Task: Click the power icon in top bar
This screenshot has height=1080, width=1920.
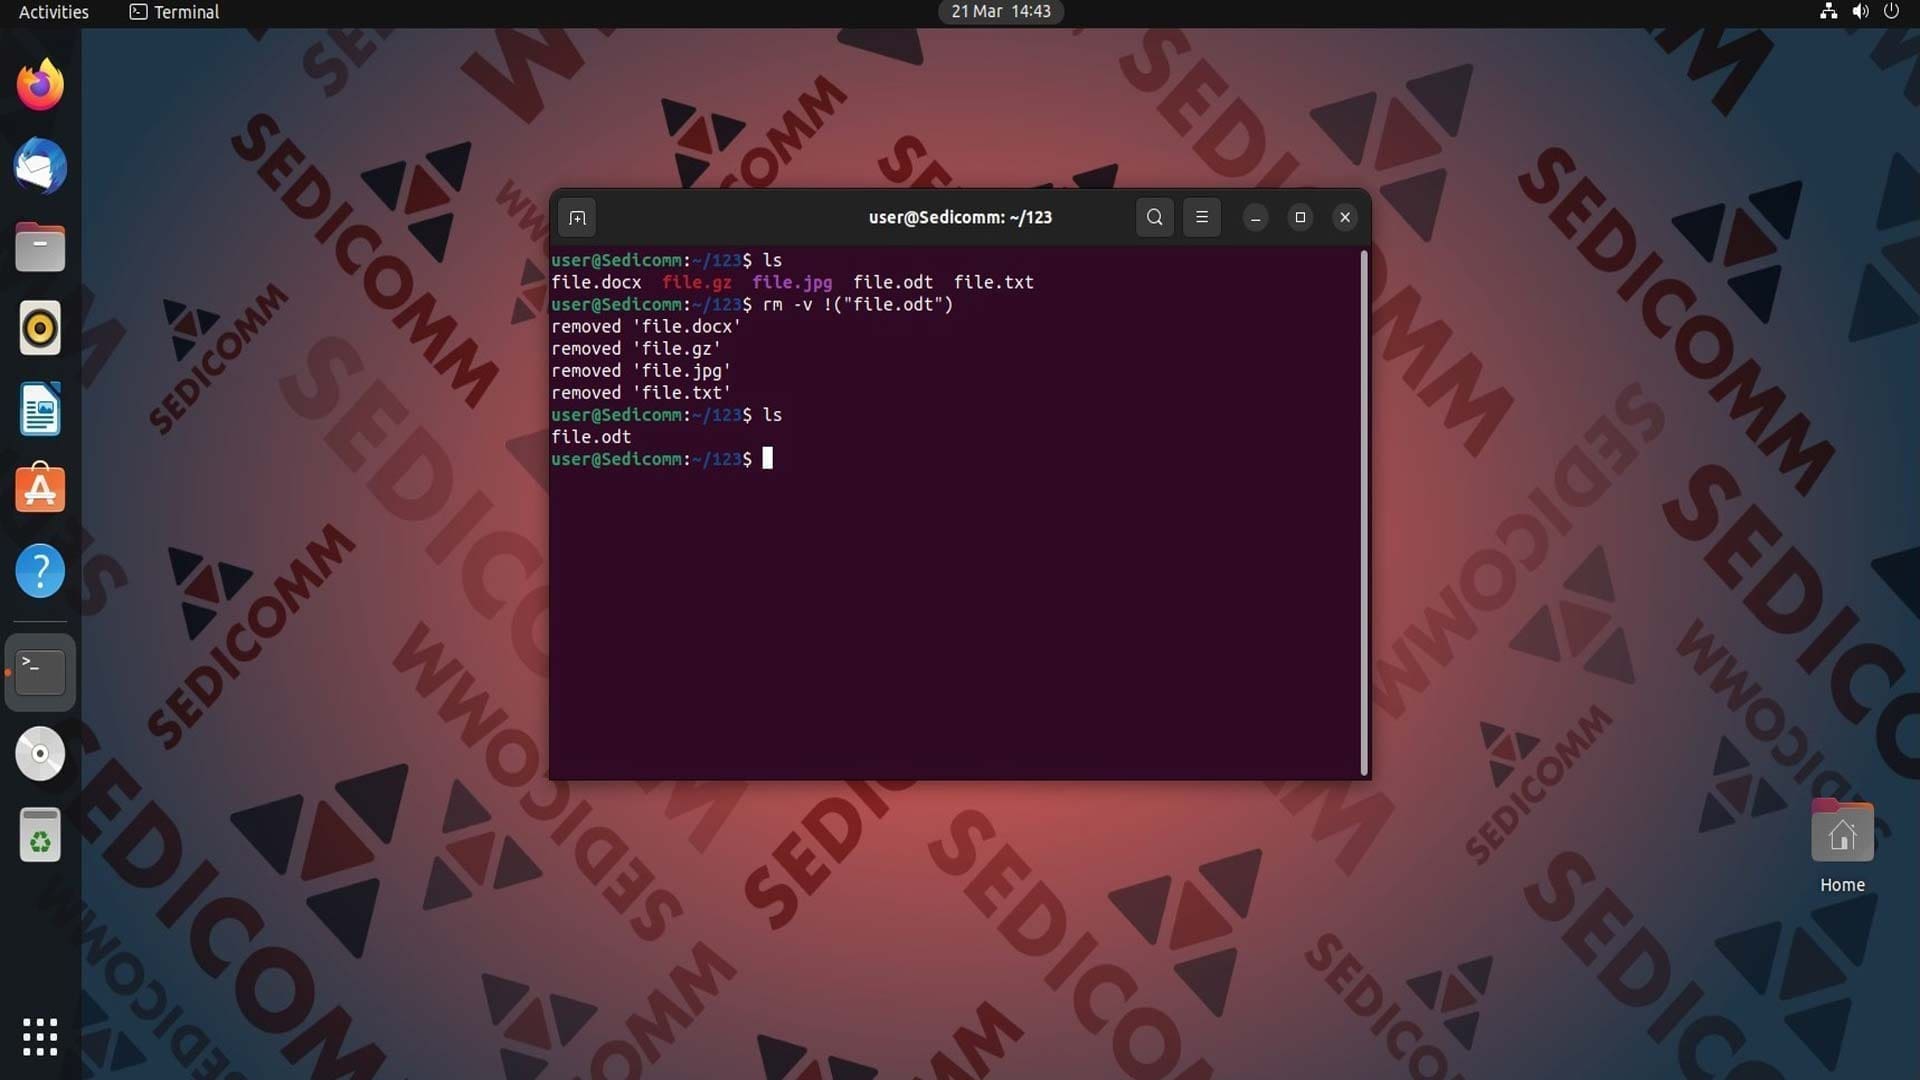Action: (x=1891, y=12)
